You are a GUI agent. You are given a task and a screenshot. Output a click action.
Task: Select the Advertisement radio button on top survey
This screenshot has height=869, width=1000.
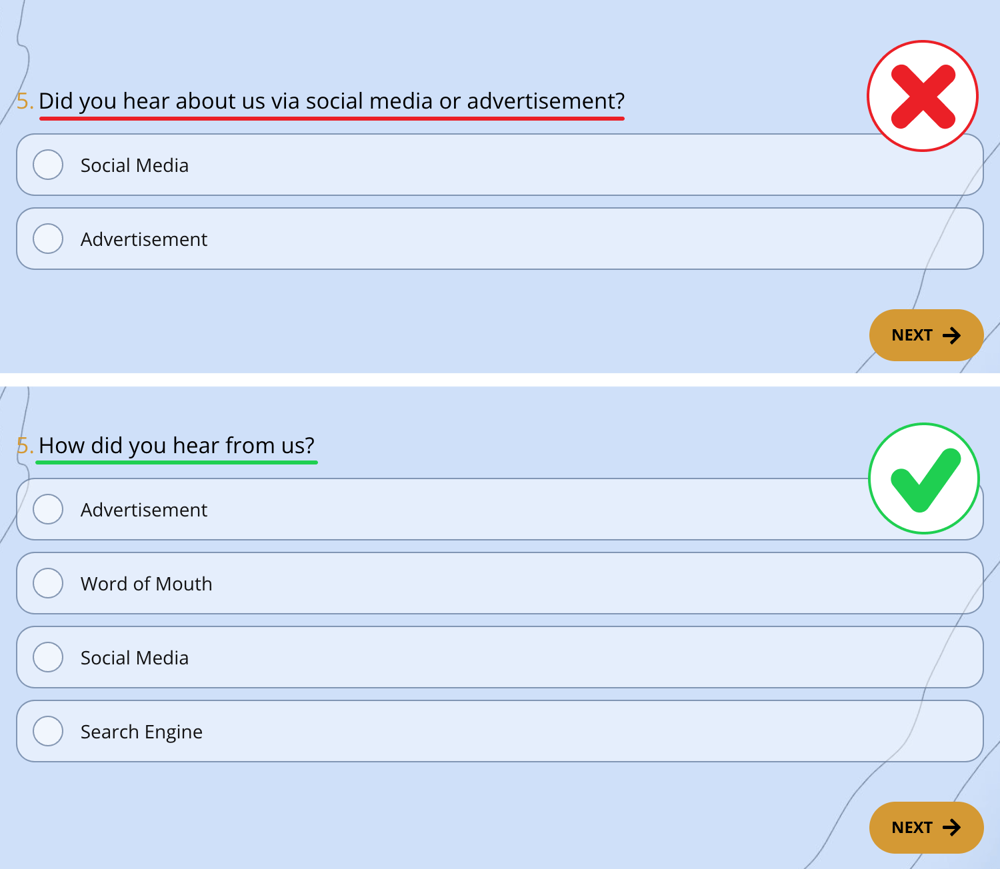click(x=47, y=238)
